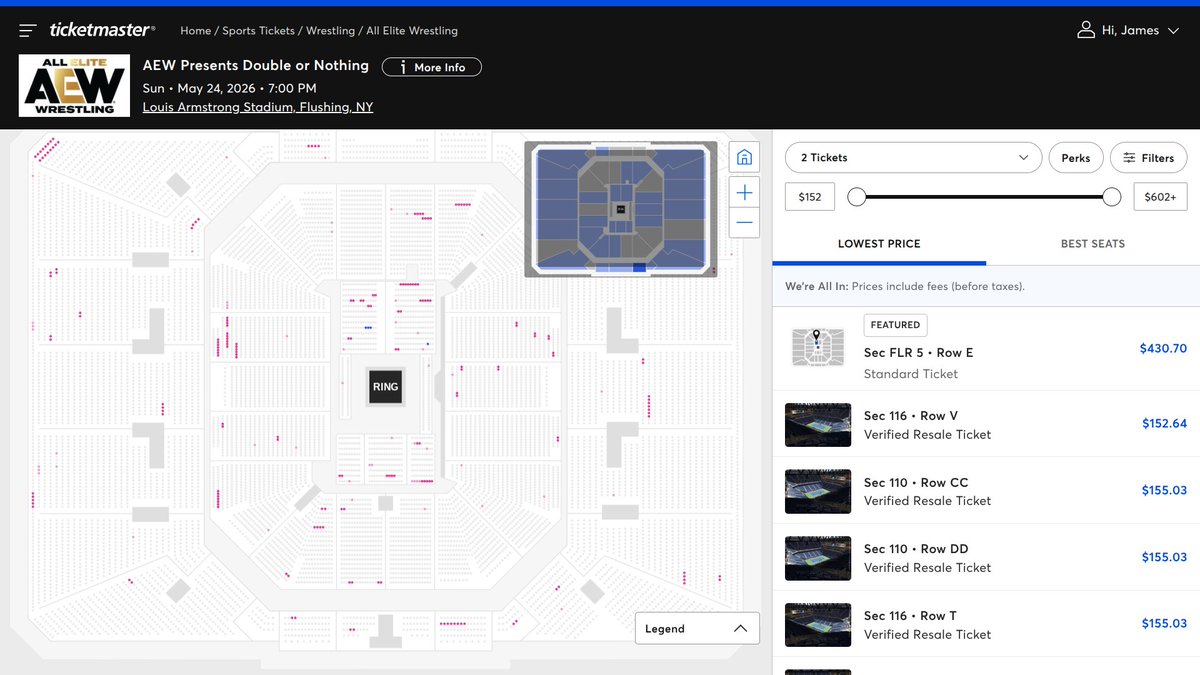Viewport: 1200px width, 675px height.
Task: Go to Sports Tickets breadcrumb
Action: [259, 31]
